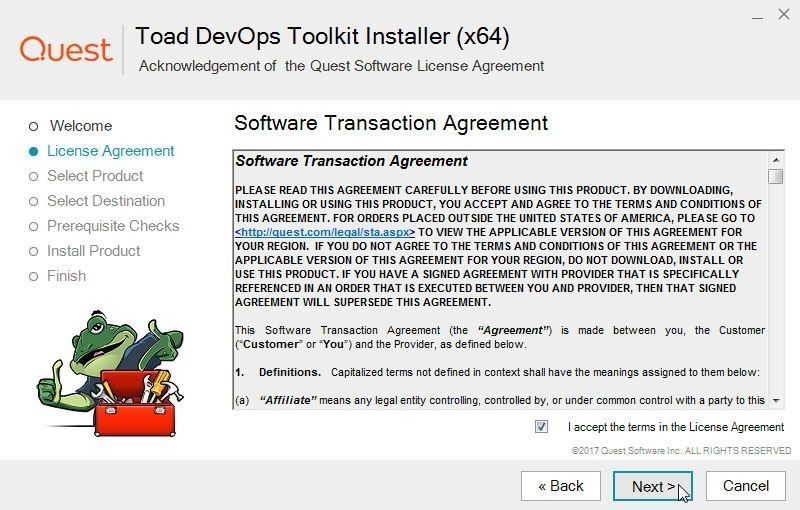The width and height of the screenshot is (800, 510).
Task: Click the Quest logo
Action: [66, 49]
